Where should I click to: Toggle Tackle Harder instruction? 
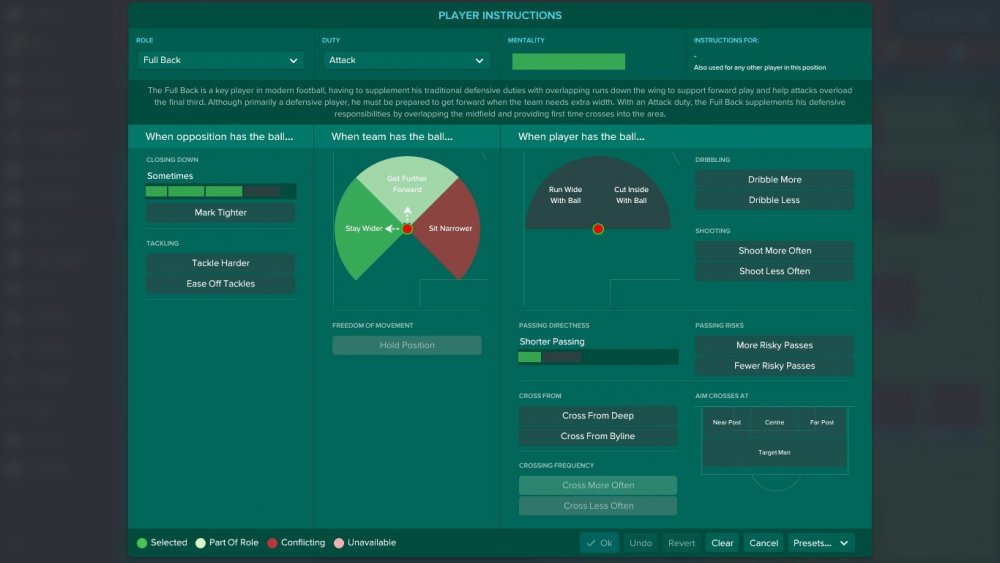coord(221,263)
